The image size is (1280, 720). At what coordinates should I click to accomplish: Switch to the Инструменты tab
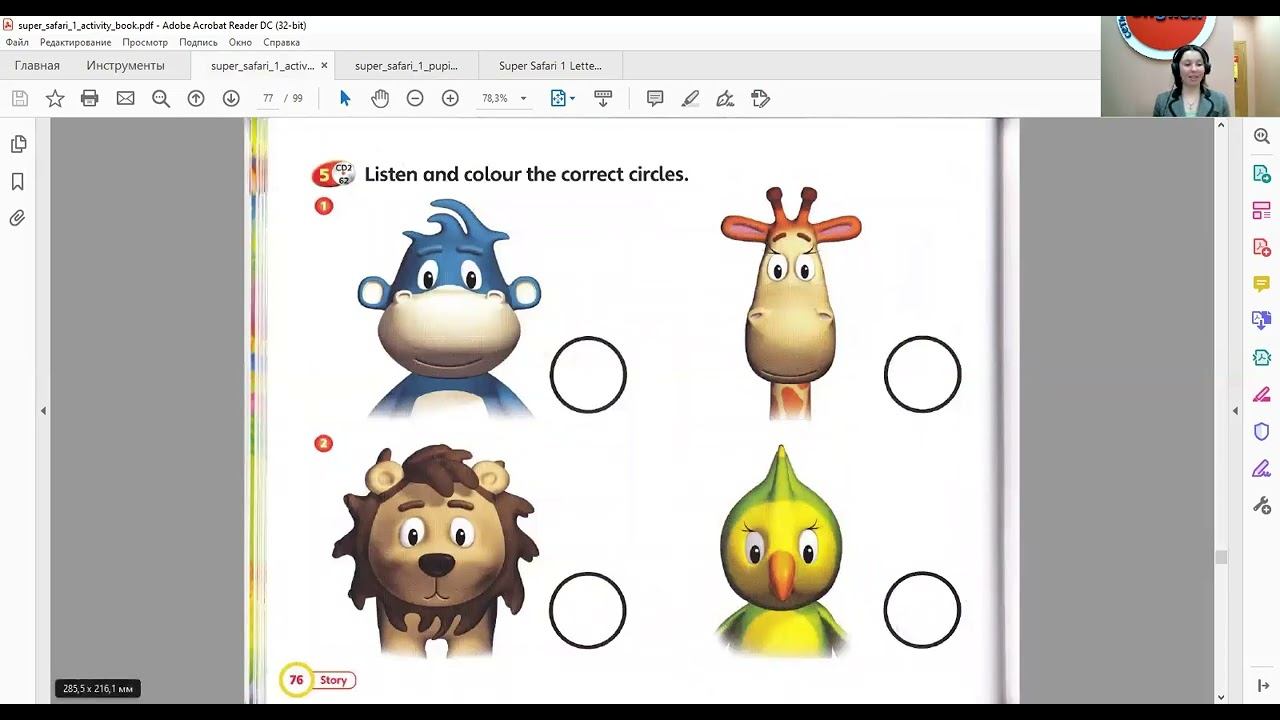125,66
